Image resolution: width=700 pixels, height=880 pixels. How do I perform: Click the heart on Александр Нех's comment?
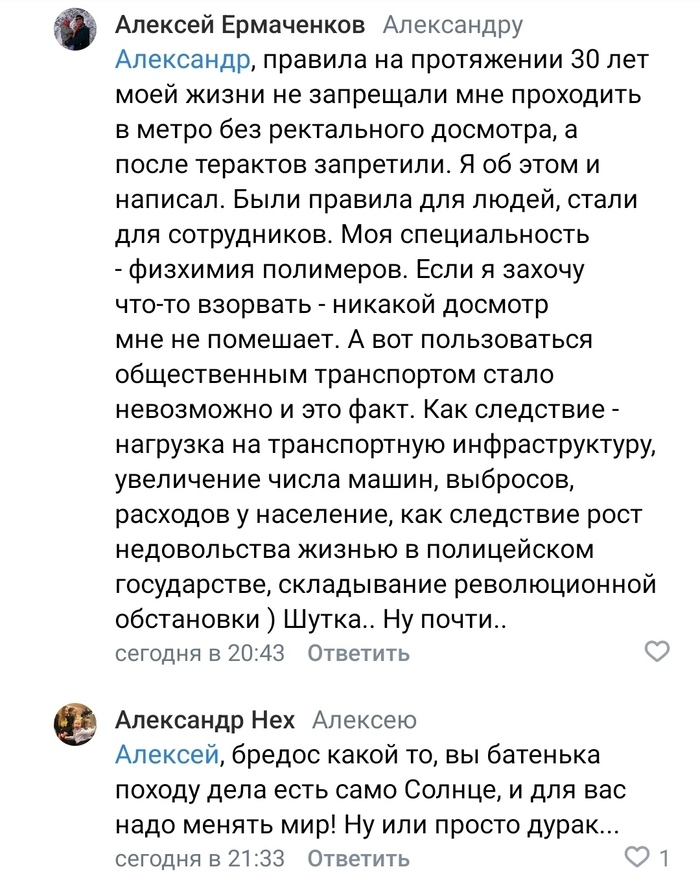coord(636,857)
